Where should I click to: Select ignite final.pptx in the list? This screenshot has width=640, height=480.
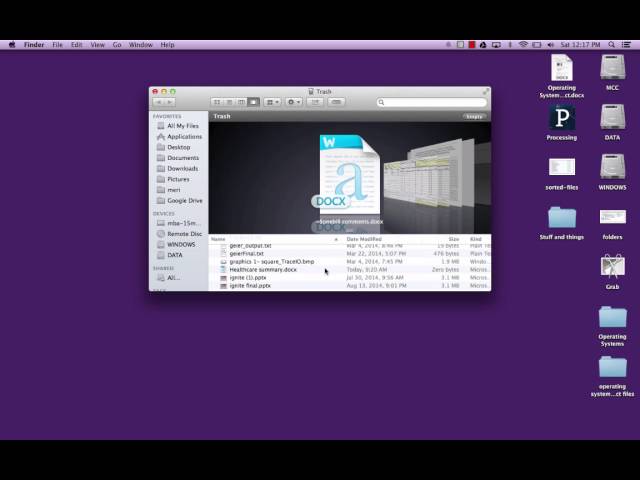coord(350,286)
